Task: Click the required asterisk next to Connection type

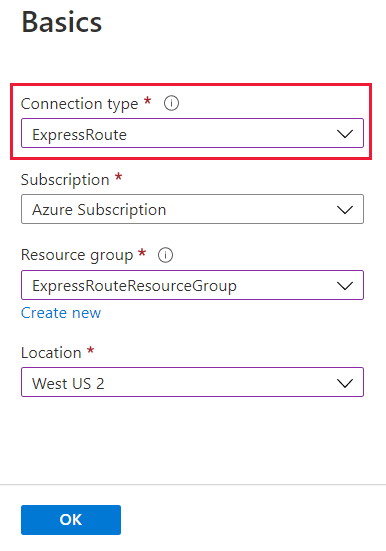Action: (x=148, y=101)
